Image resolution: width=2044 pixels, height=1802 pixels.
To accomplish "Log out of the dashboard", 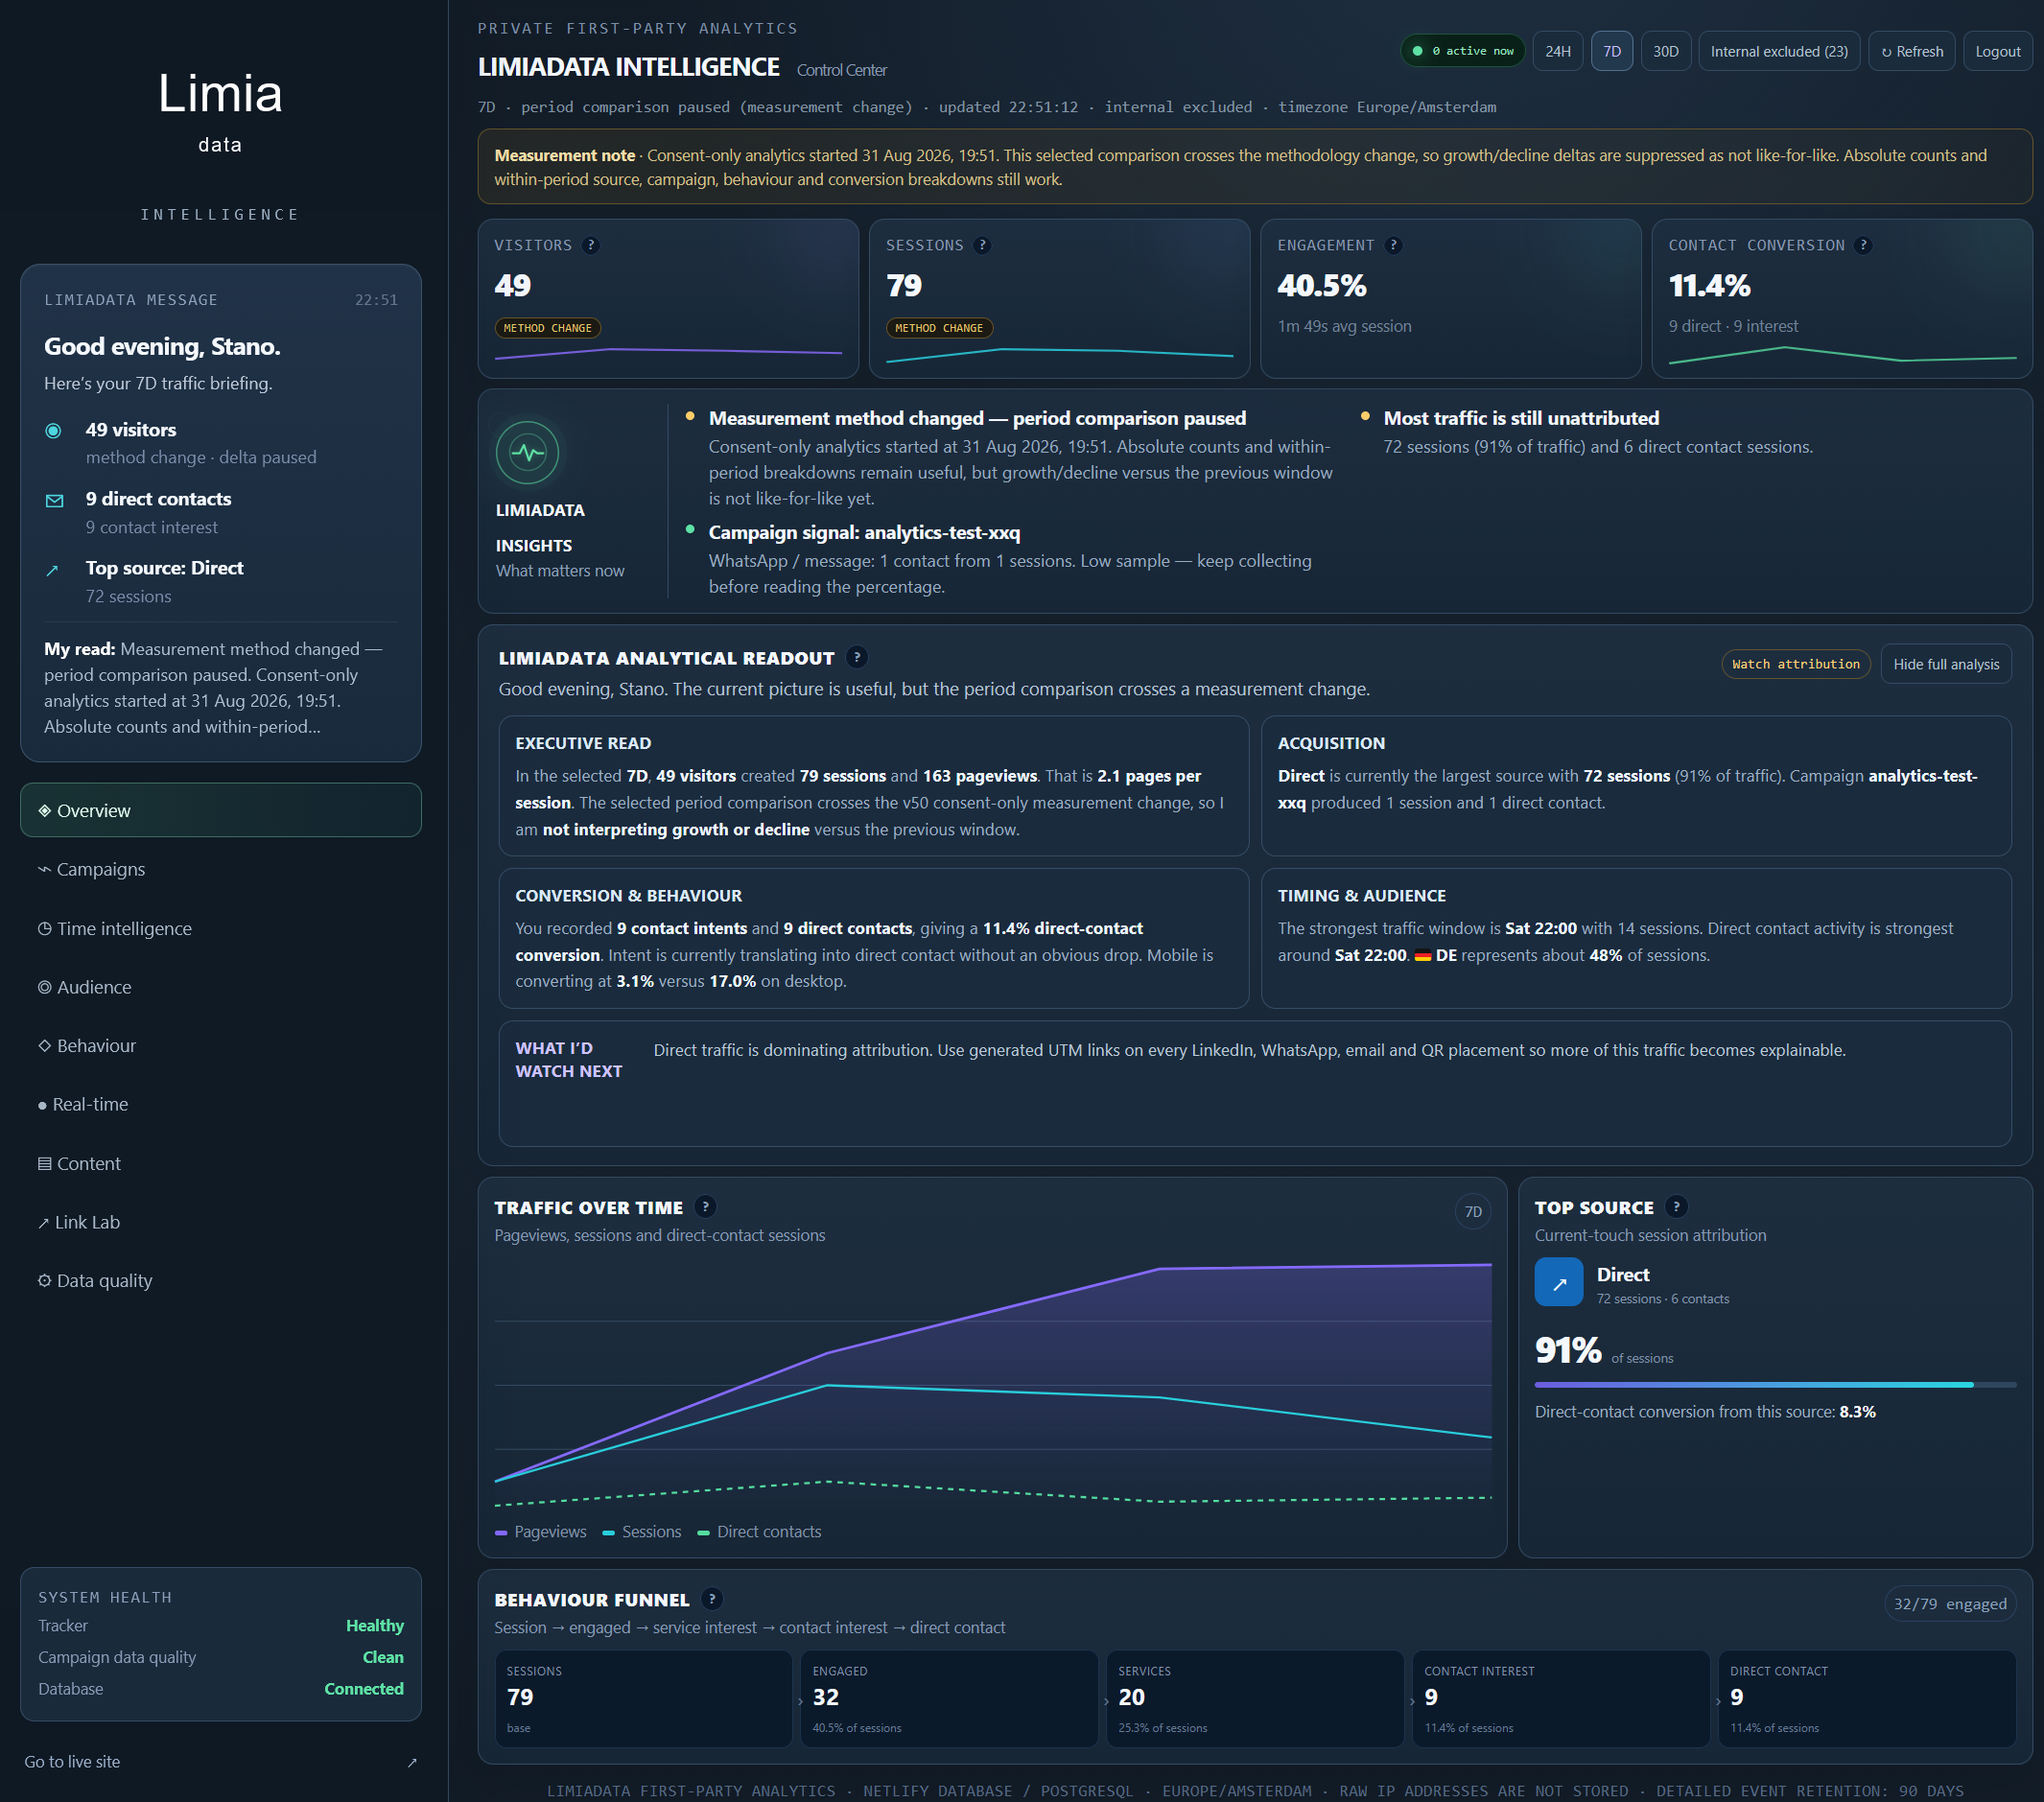I will click(x=1997, y=51).
